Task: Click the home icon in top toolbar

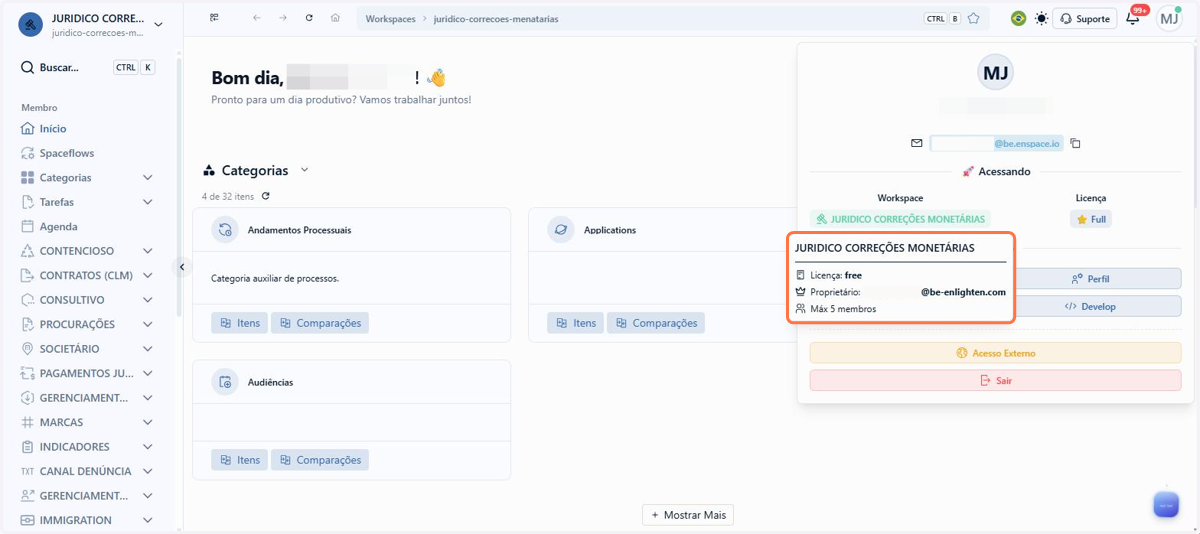Action: point(335,18)
